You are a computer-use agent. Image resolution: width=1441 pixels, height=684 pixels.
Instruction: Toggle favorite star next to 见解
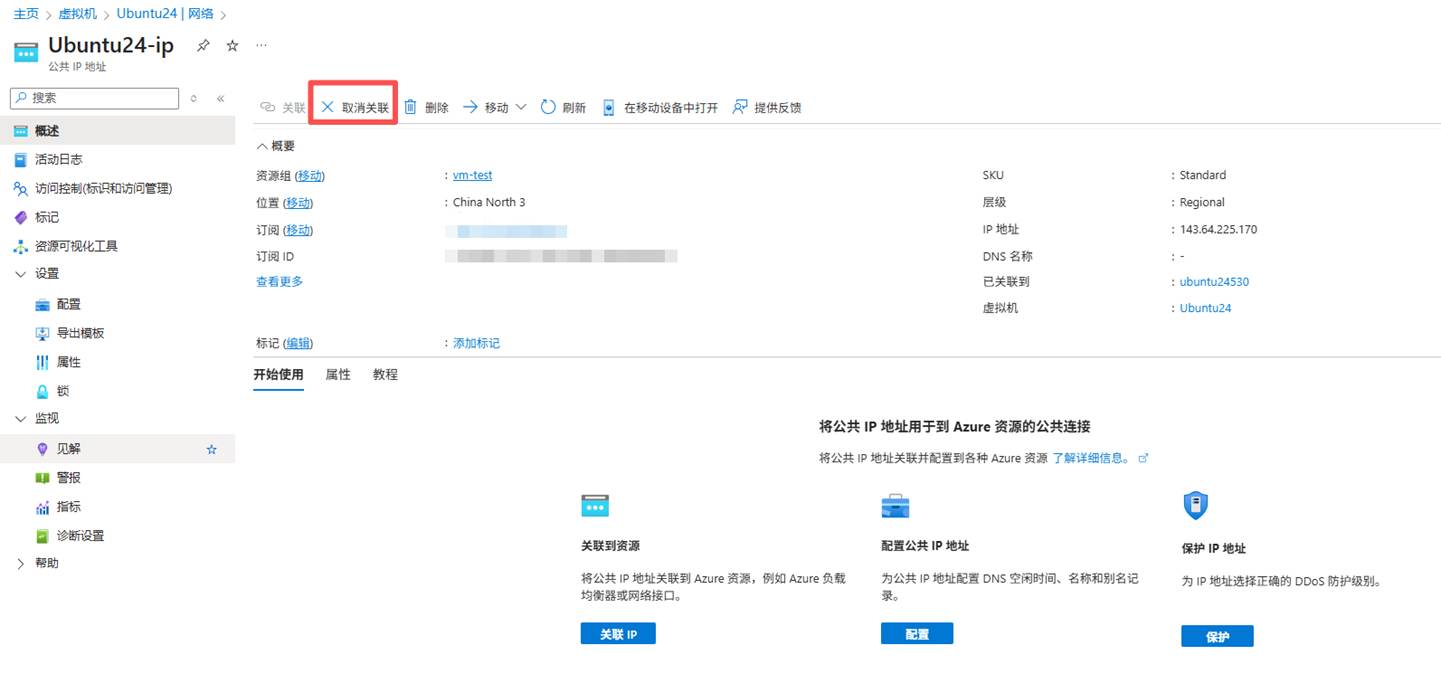click(211, 450)
